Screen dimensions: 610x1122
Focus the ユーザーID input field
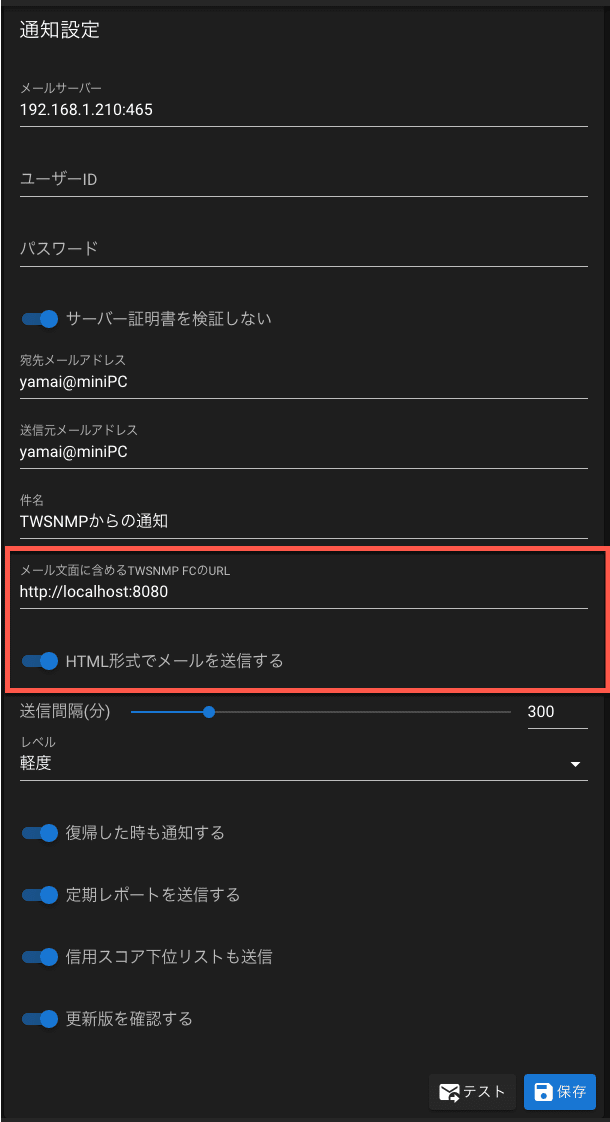pyautogui.click(x=304, y=179)
